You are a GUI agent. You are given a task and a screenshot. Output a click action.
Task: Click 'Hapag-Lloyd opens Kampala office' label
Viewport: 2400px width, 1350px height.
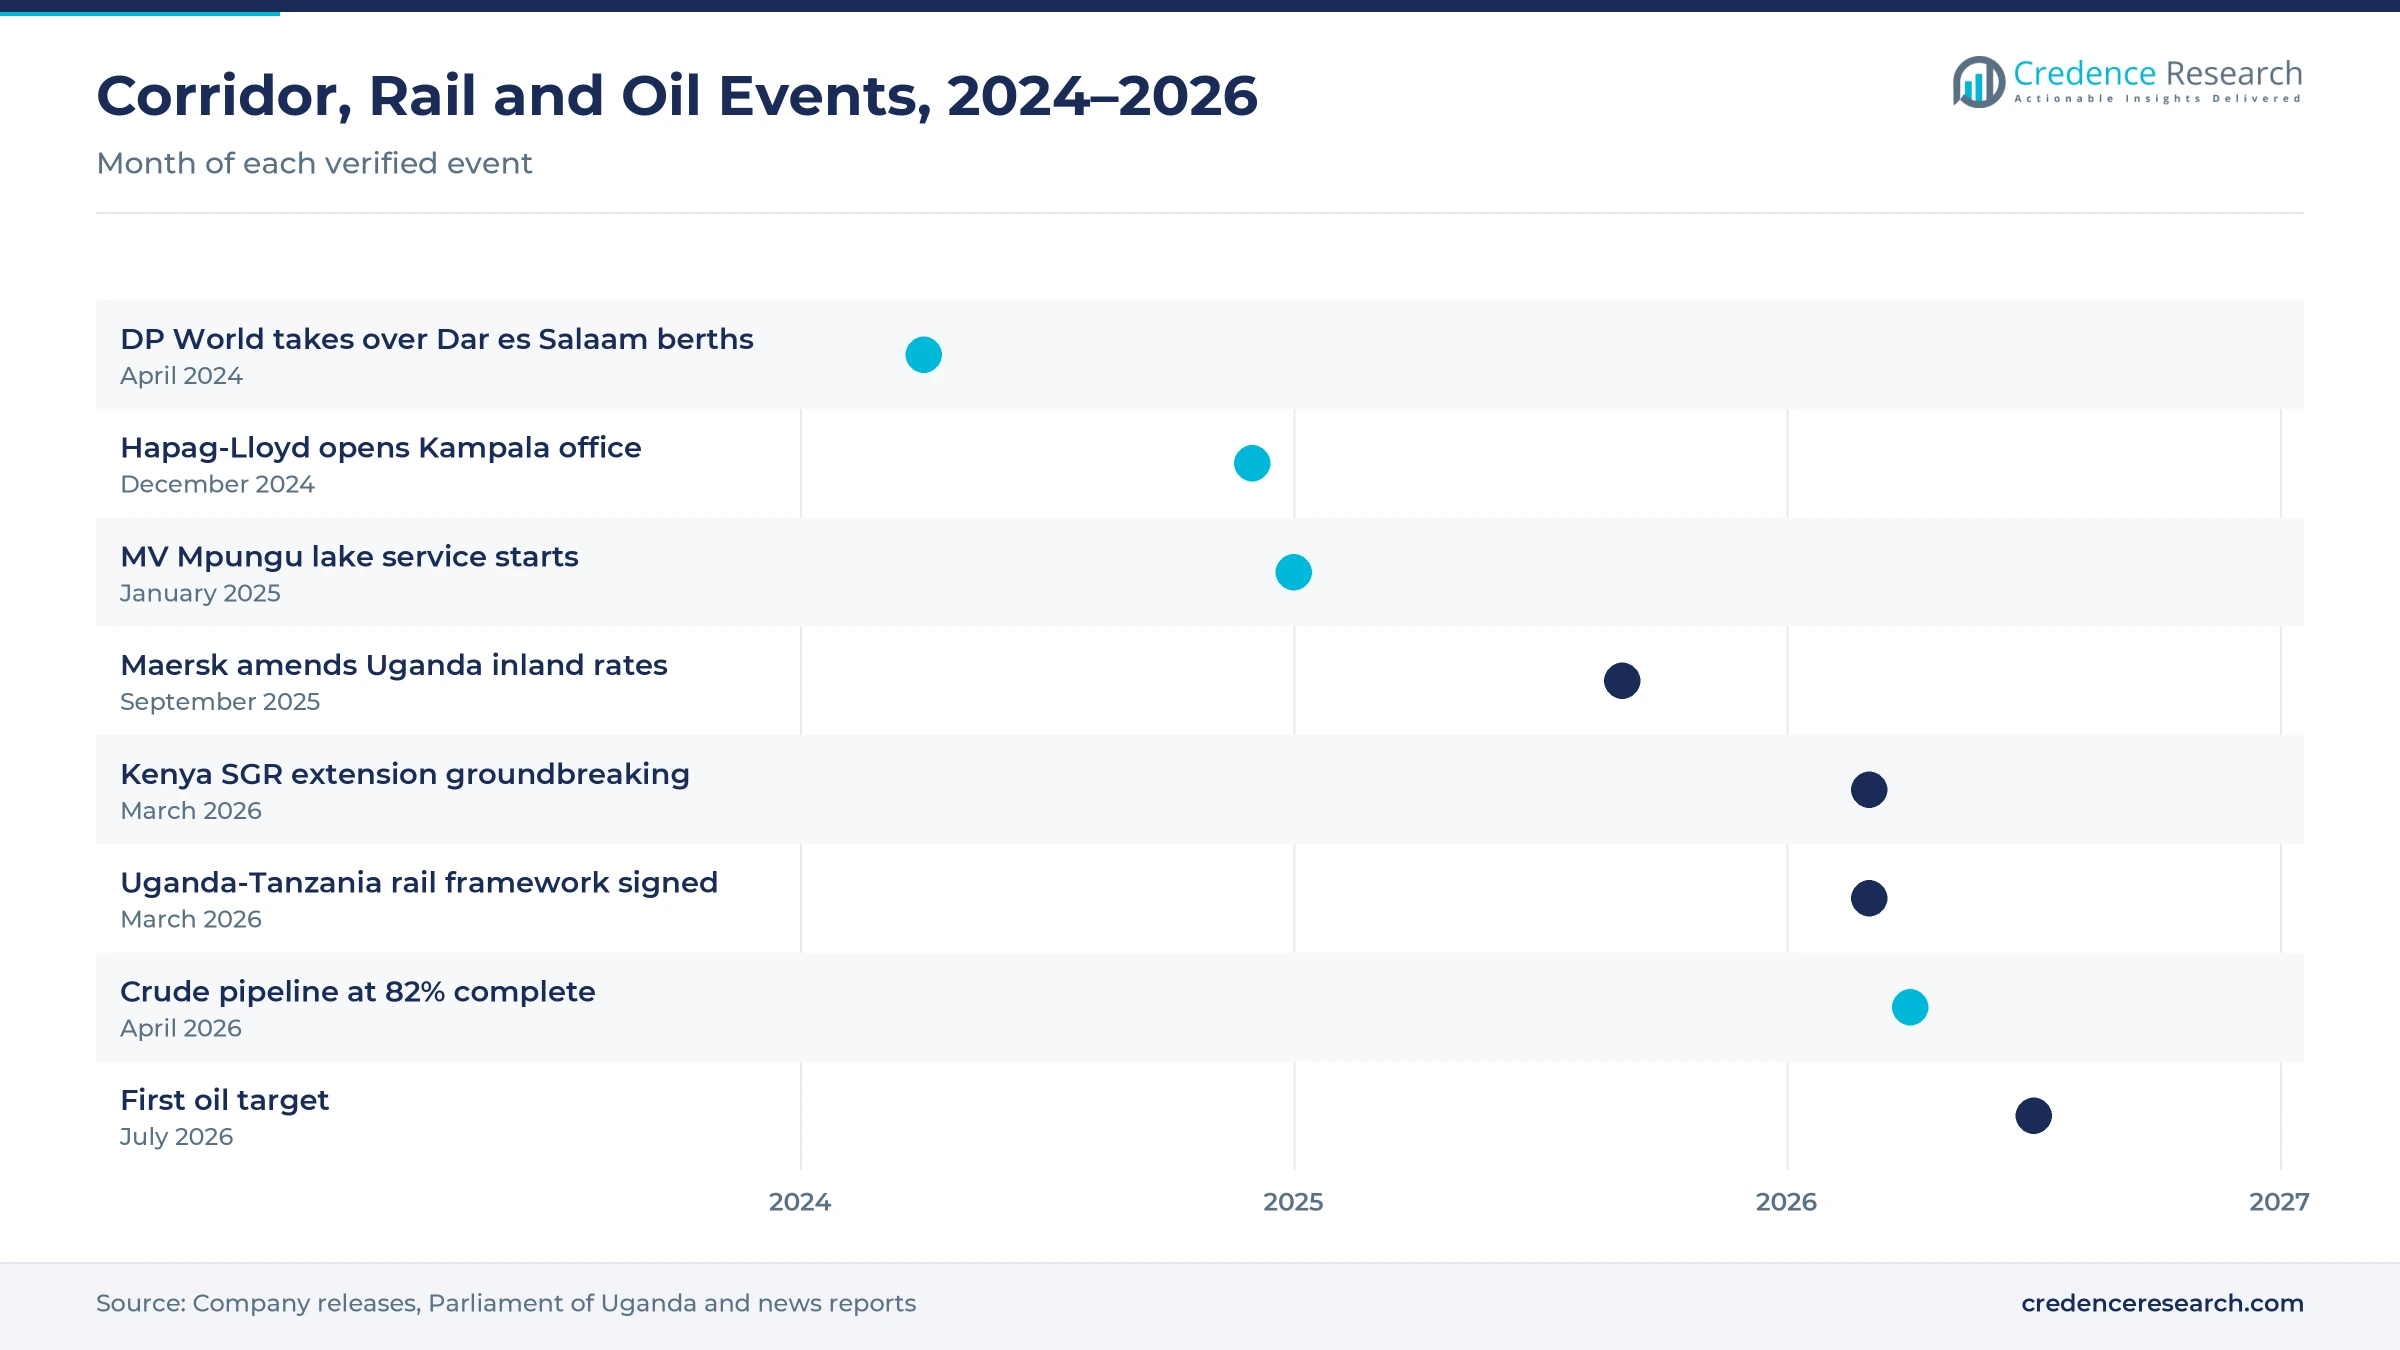point(381,448)
